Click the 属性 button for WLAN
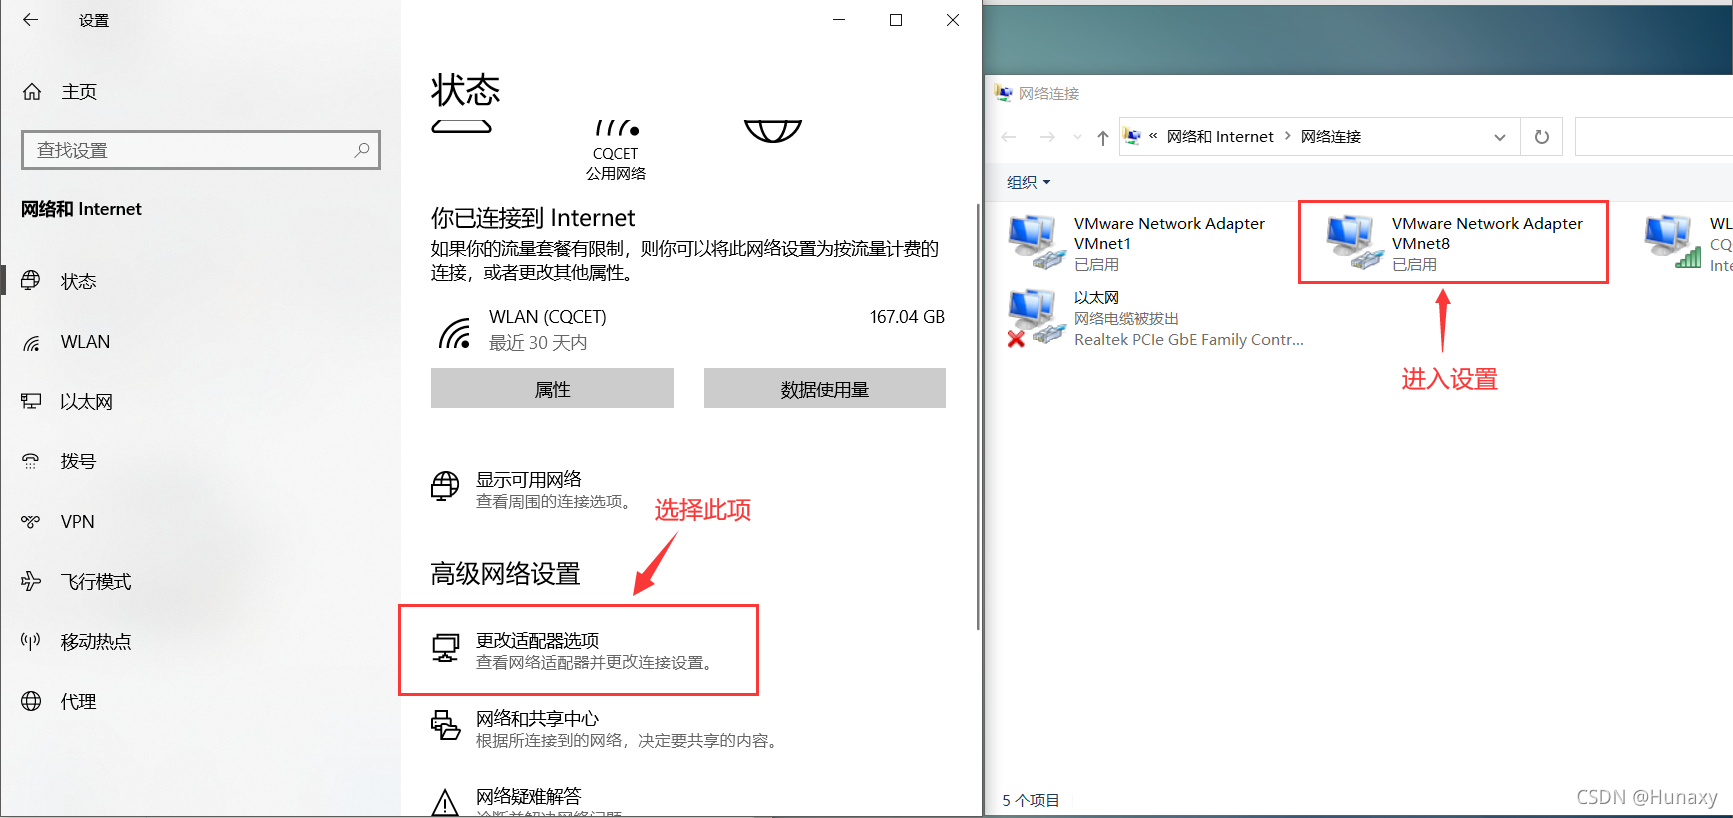The height and width of the screenshot is (818, 1733). (x=552, y=389)
